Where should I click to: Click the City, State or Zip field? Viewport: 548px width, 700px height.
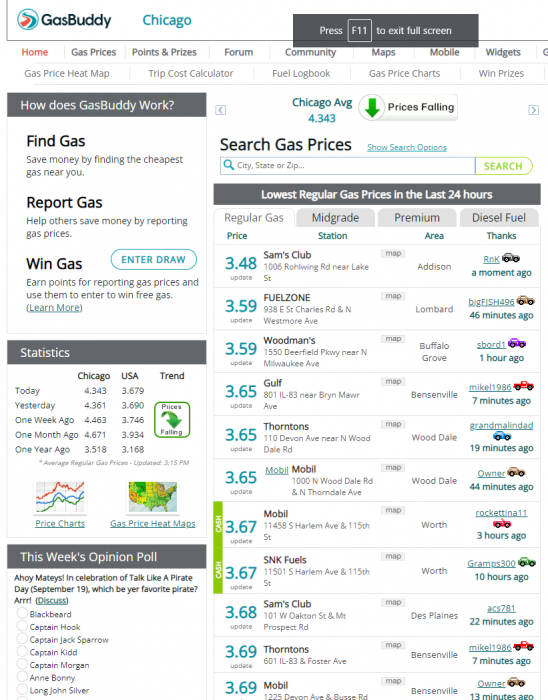point(347,166)
